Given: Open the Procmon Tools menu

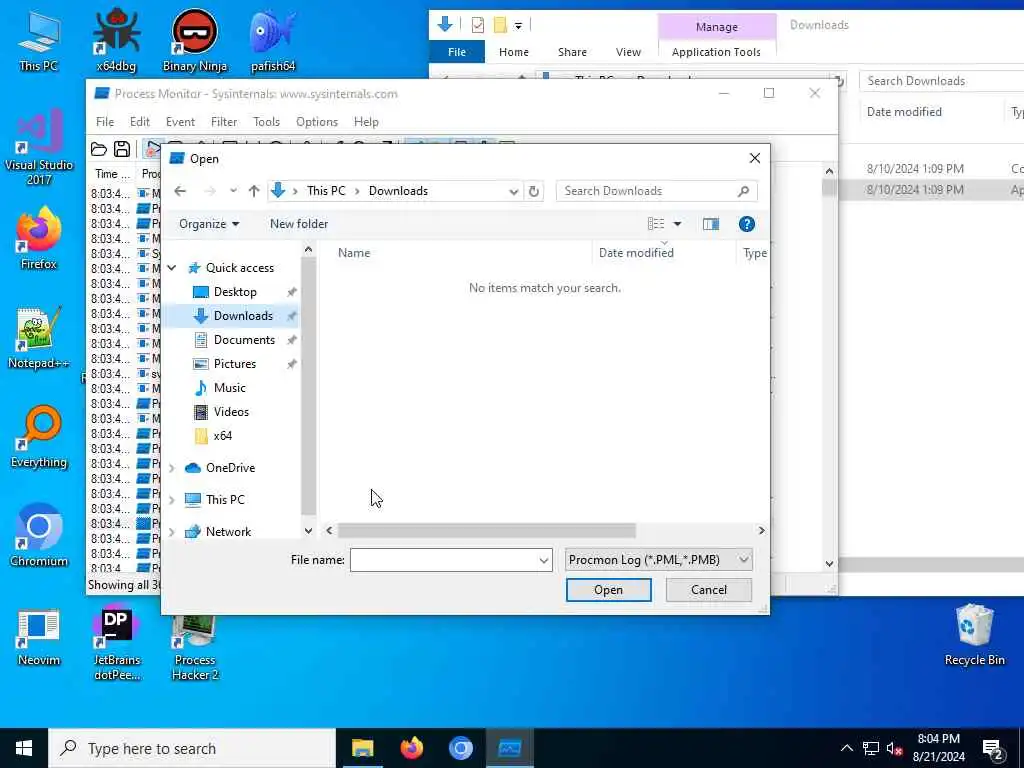Looking at the screenshot, I should coord(266,121).
